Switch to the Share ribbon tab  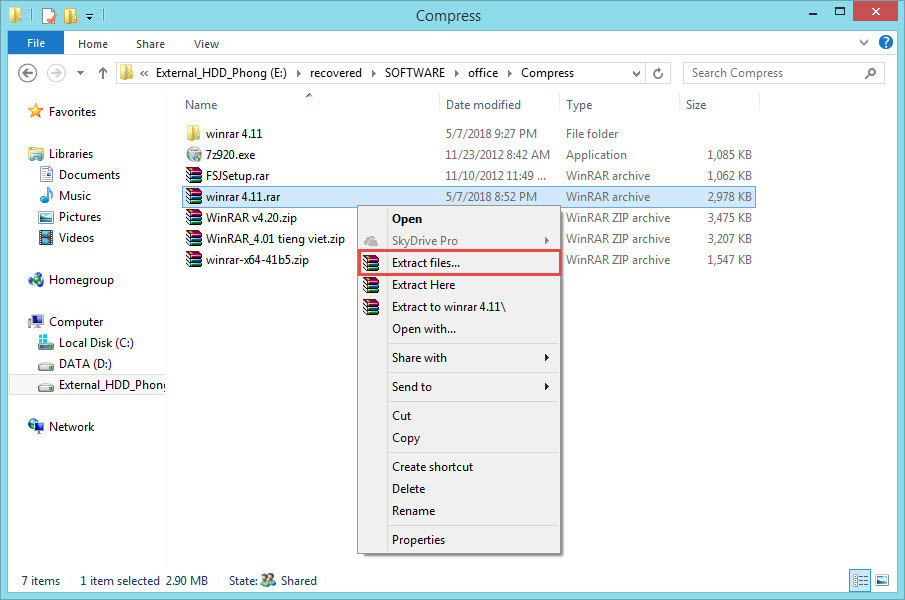pyautogui.click(x=150, y=44)
